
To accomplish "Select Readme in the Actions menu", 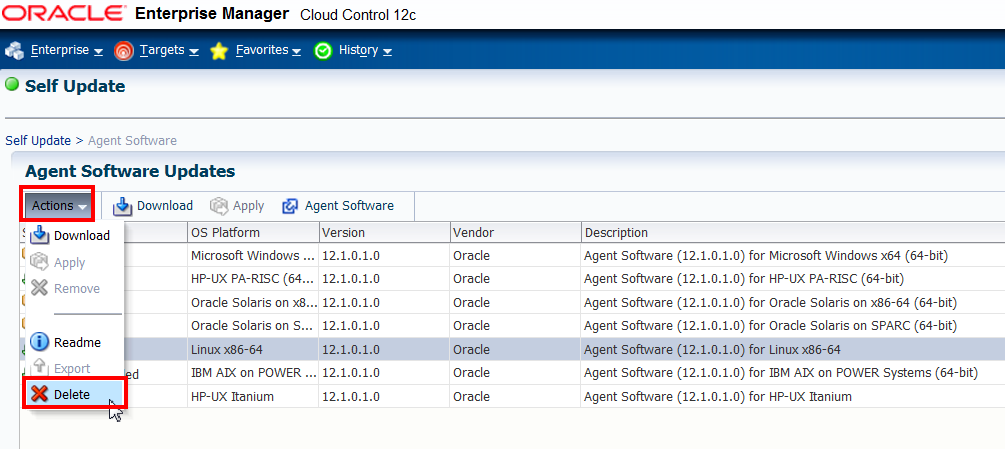I will pyautogui.click(x=77, y=342).
